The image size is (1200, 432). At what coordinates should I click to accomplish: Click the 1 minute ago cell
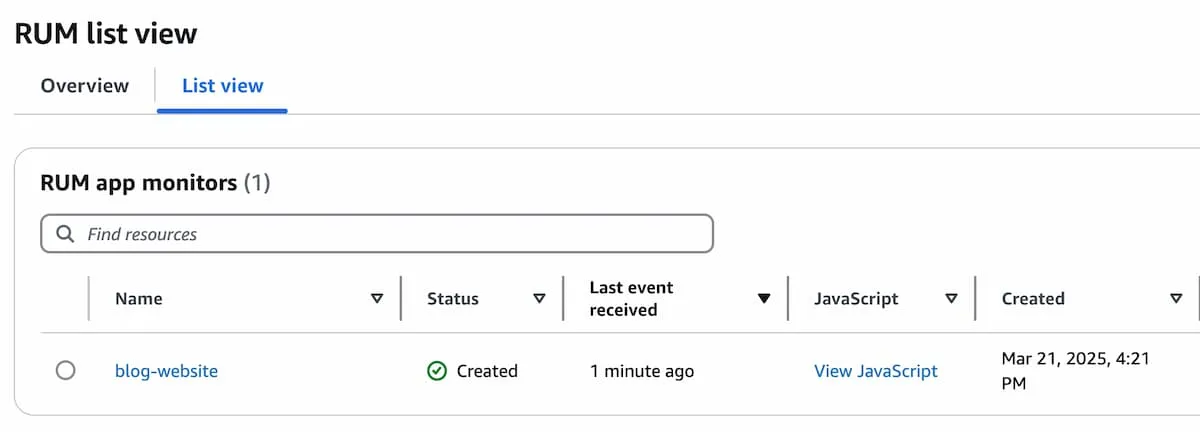pyautogui.click(x=641, y=371)
